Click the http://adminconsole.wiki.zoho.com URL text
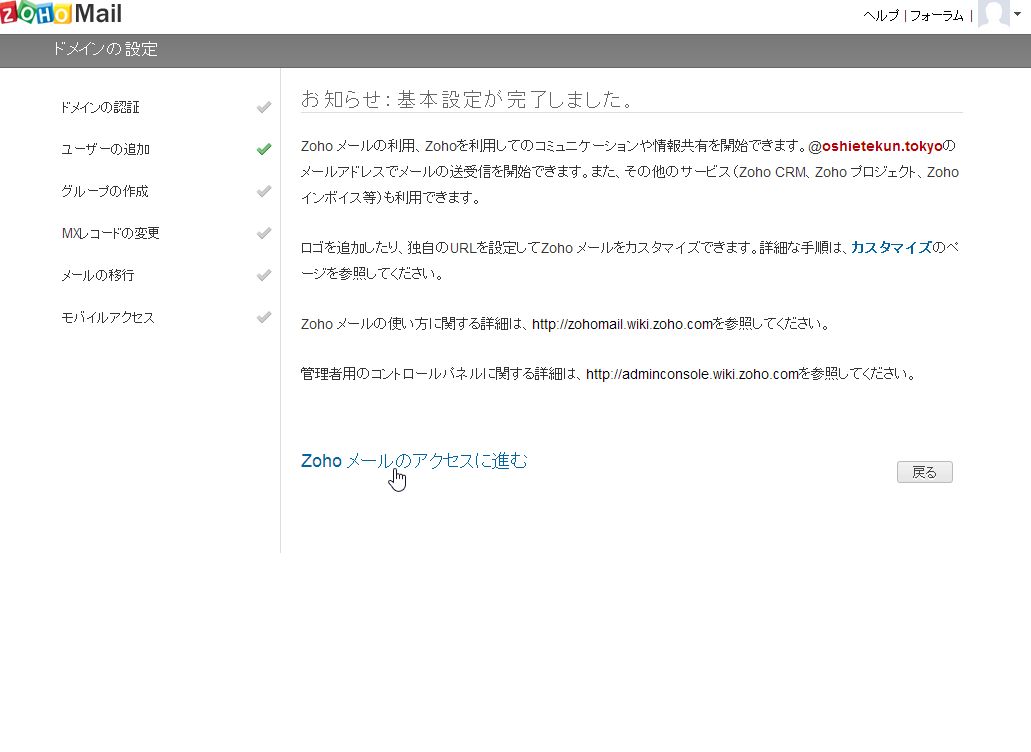The image size is (1031, 752). coord(692,374)
